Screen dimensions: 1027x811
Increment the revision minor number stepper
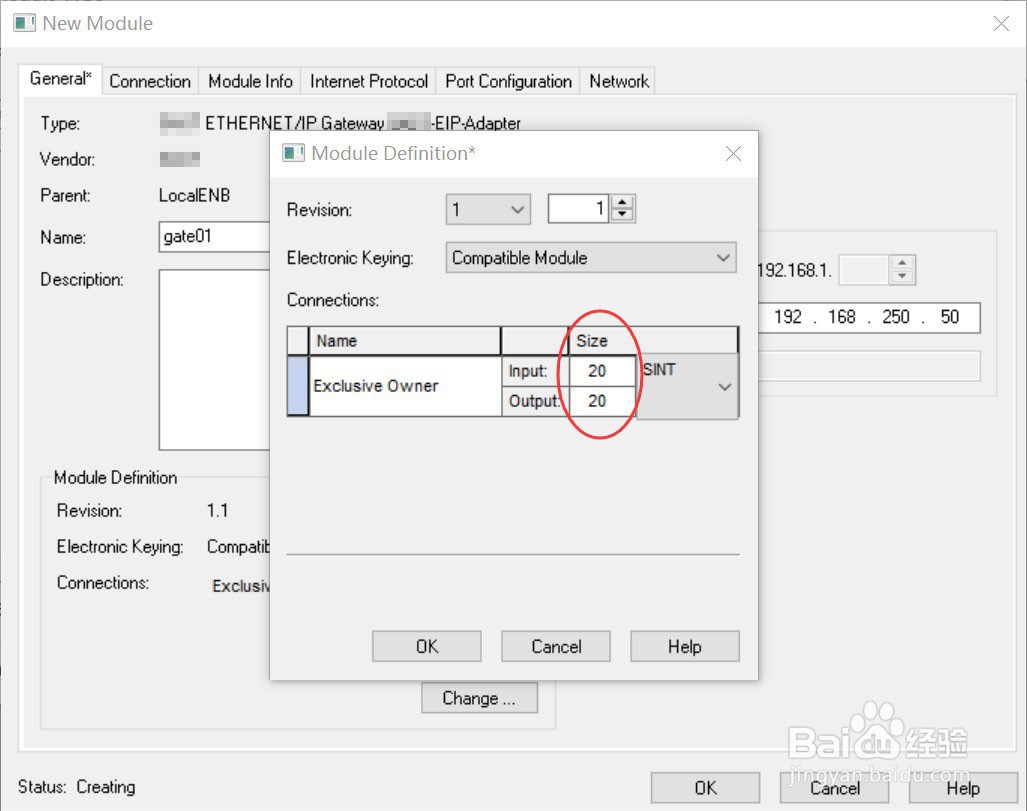623,202
